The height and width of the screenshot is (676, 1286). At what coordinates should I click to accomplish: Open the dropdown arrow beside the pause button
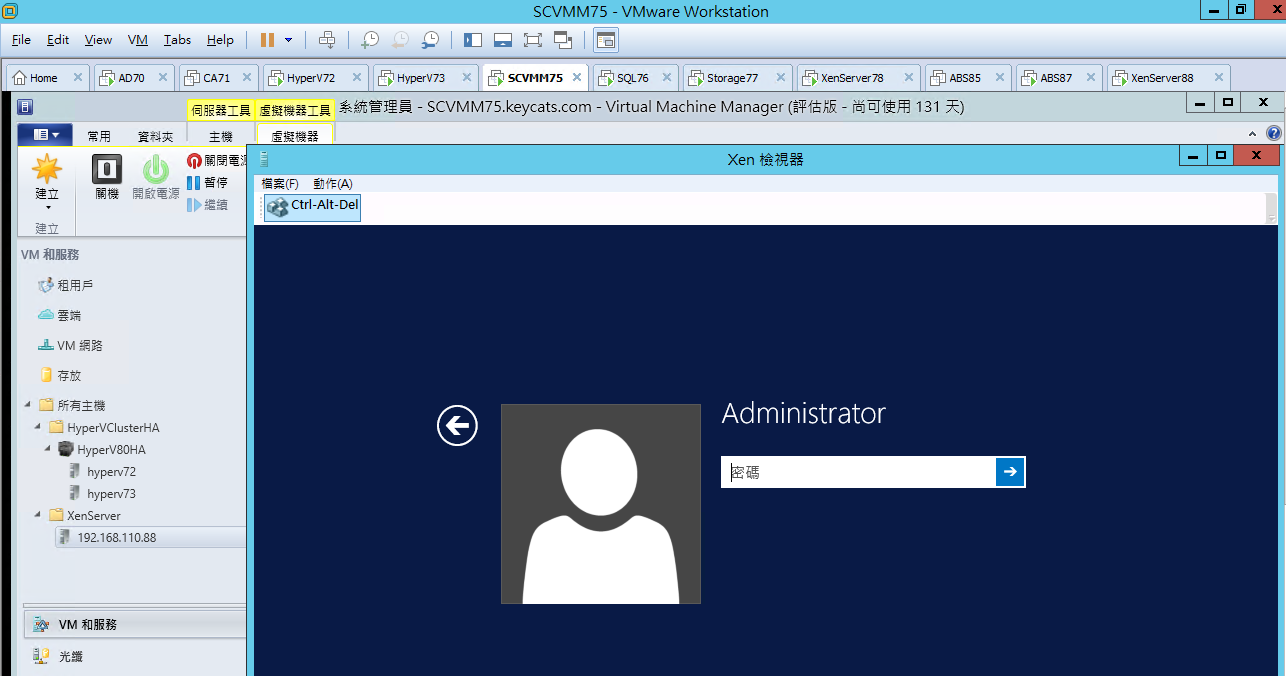289,40
